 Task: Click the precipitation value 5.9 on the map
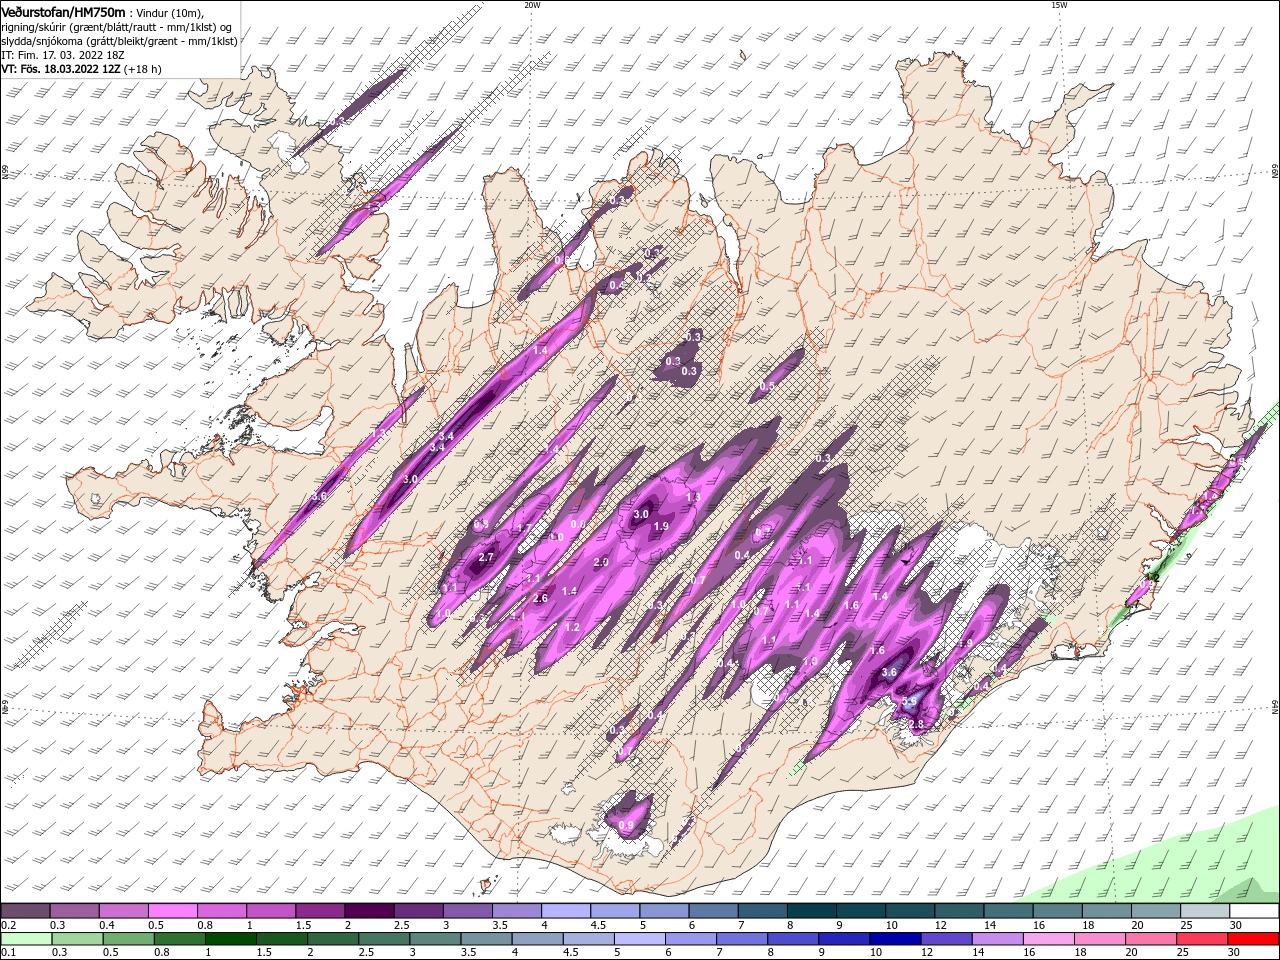point(909,702)
